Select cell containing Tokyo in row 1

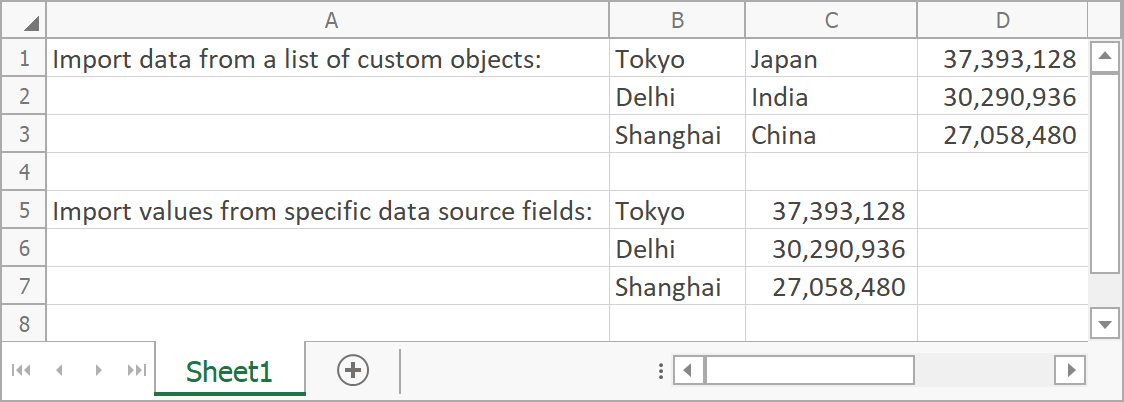(x=677, y=59)
